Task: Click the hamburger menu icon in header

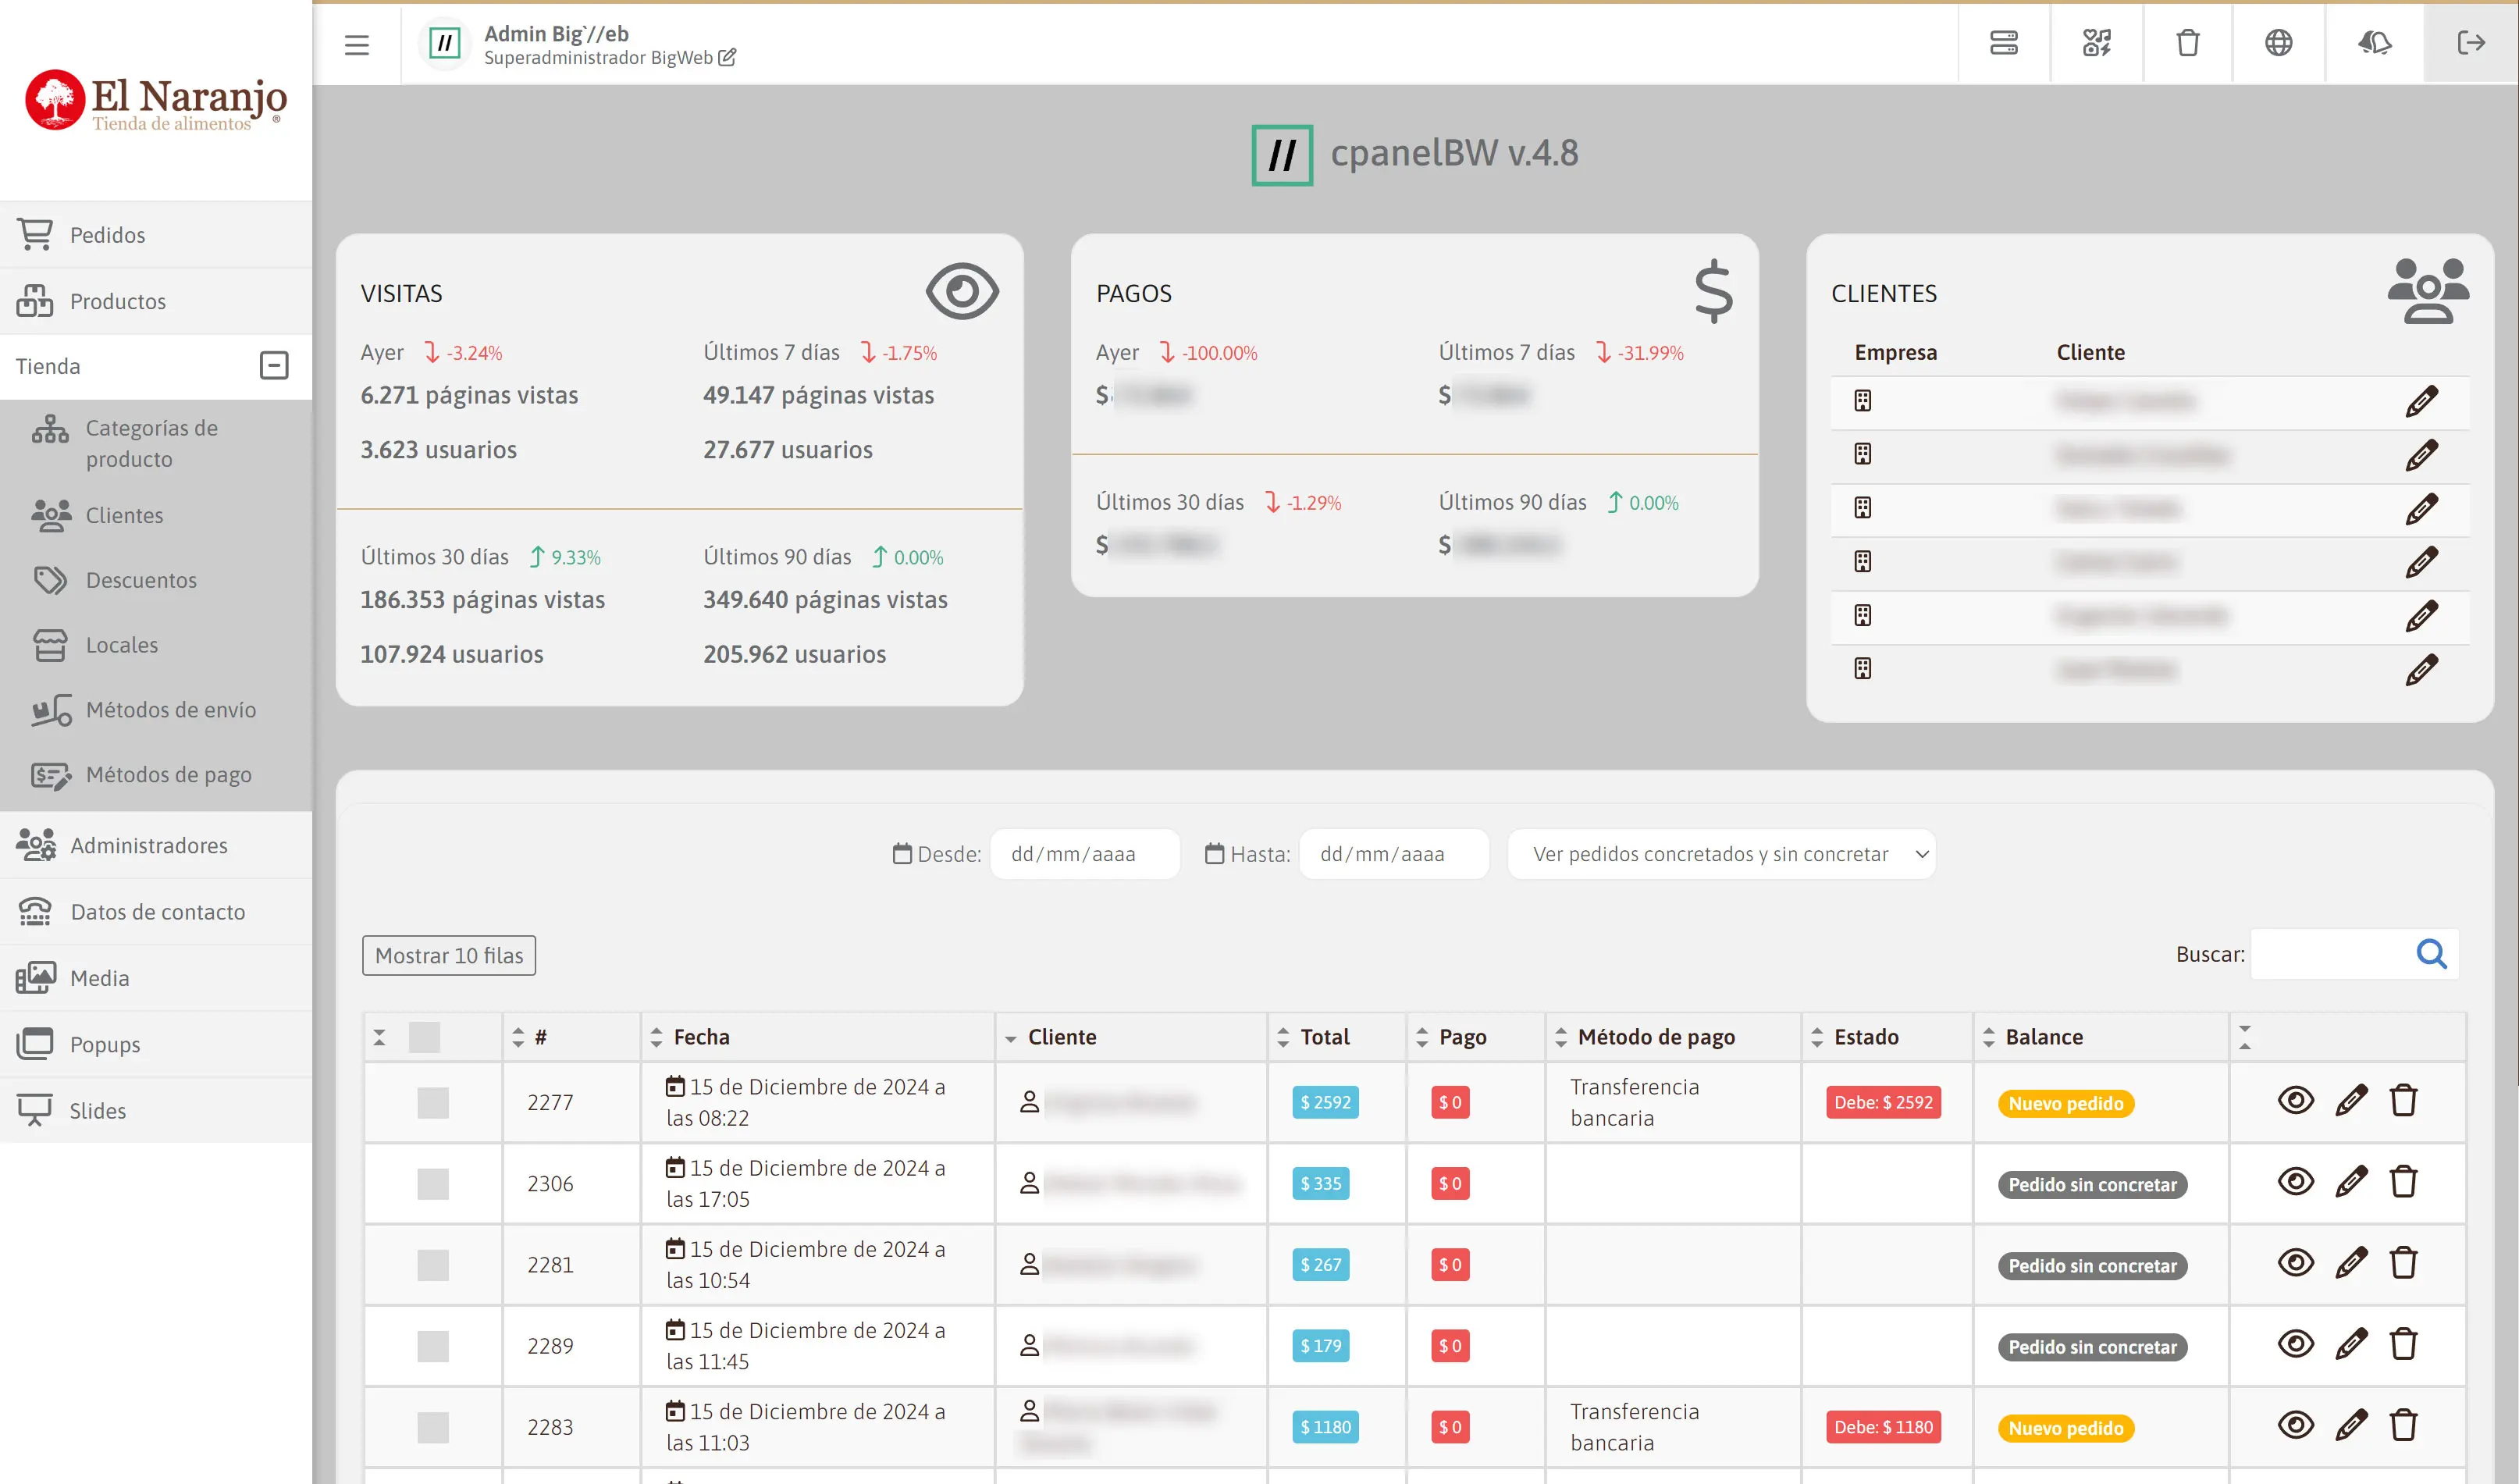Action: 357,45
